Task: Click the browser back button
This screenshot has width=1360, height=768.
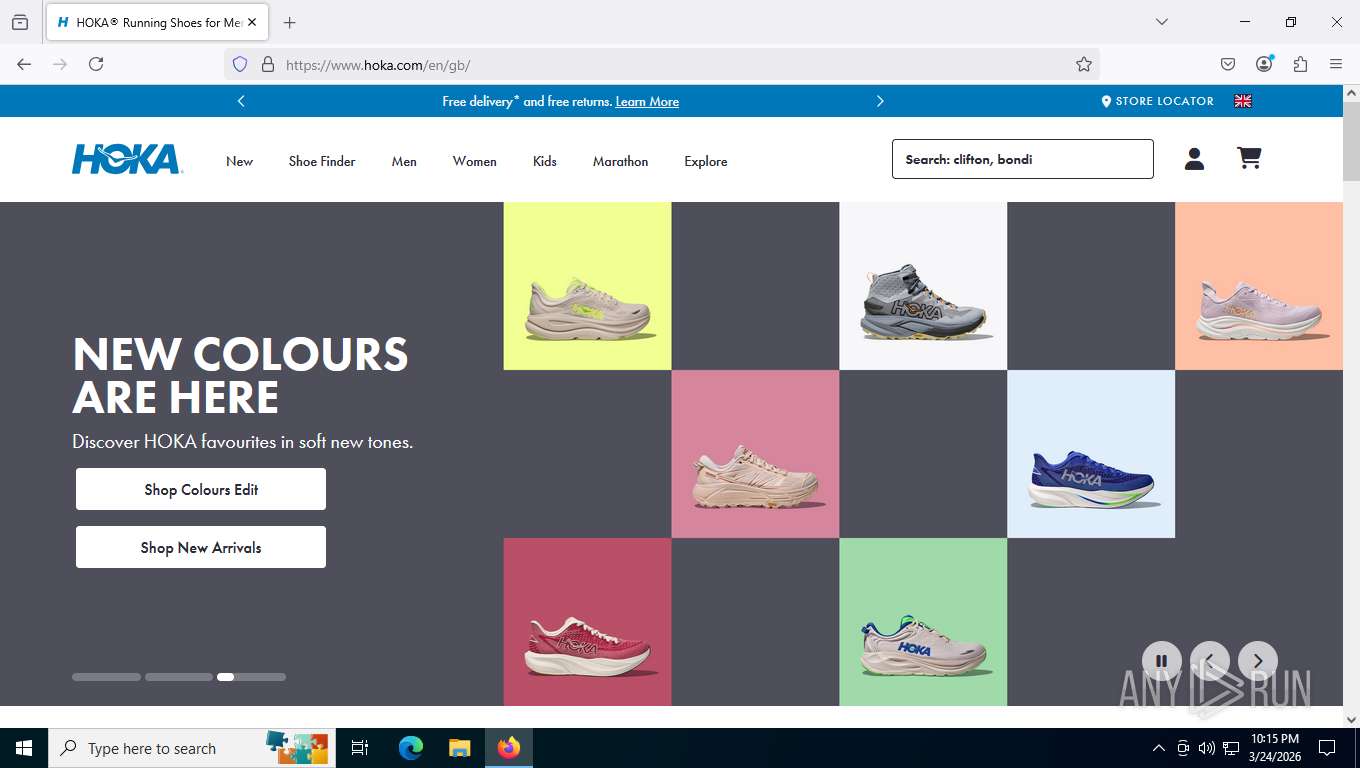Action: coord(24,64)
